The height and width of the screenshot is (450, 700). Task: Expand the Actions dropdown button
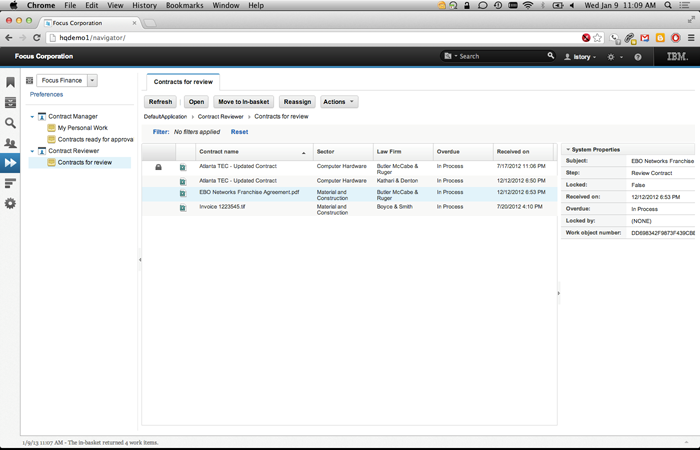(x=339, y=102)
